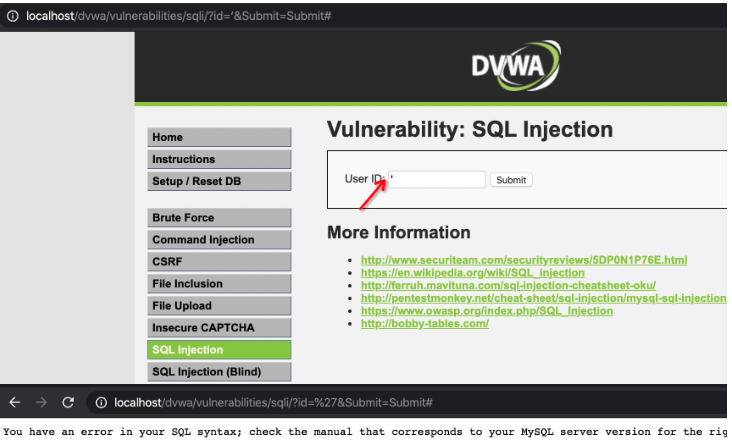732x443 pixels.
Task: Click site info icon in top address bar
Action: (x=13, y=16)
